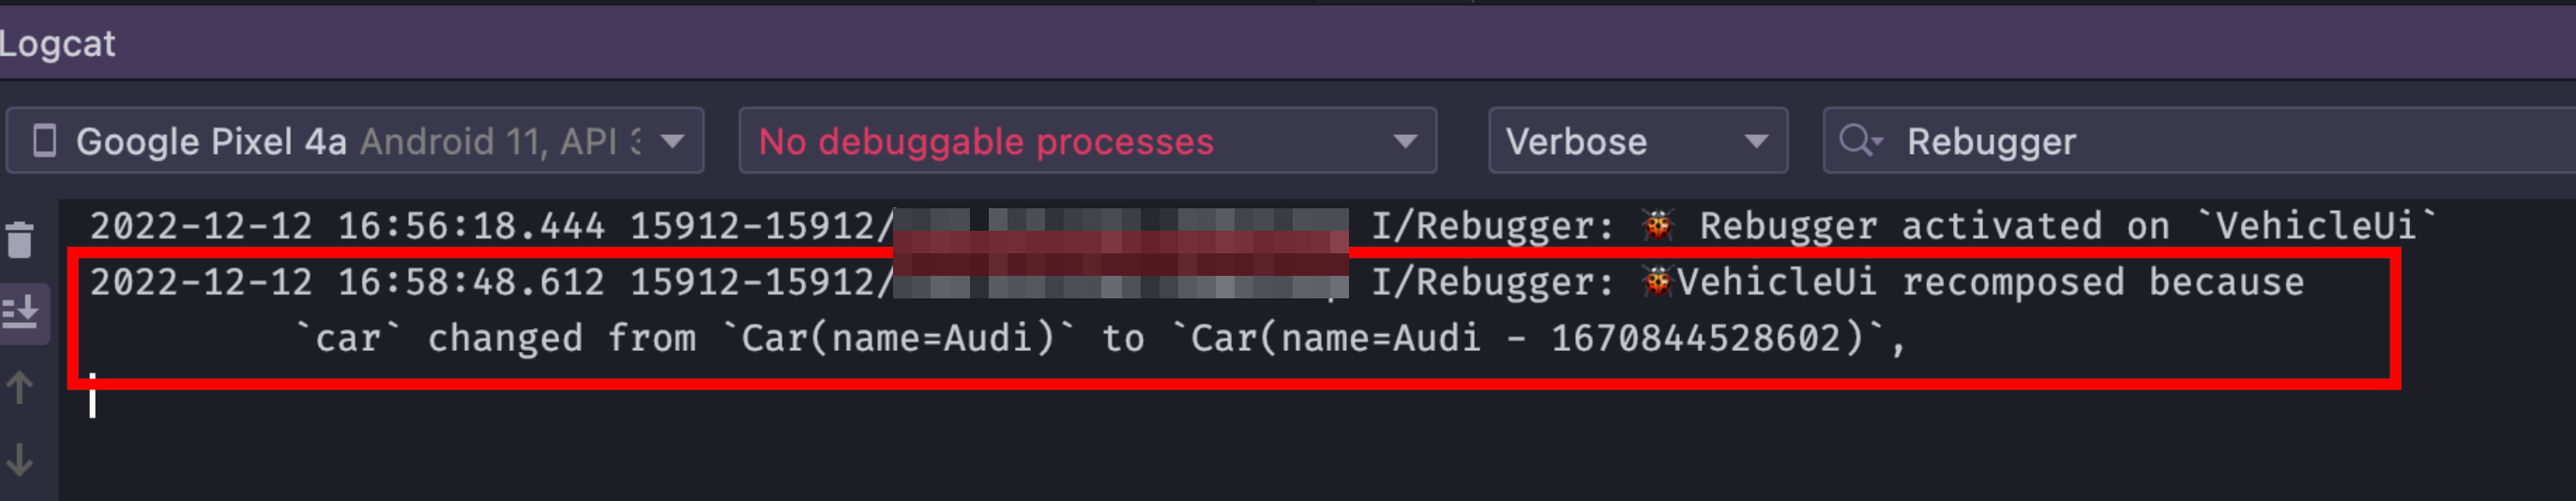Click the trash icon to clear logcat
Screen dimensions: 2576x501
tap(20, 239)
